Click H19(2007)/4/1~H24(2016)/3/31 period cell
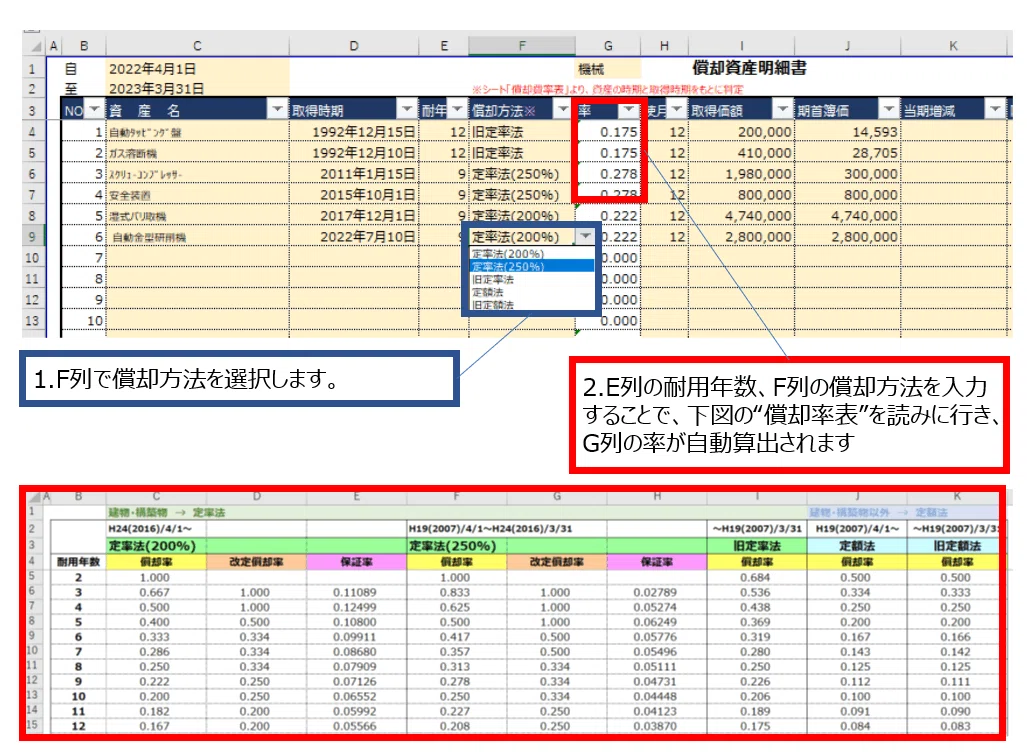This screenshot has width=1027, height=754. coord(491,528)
